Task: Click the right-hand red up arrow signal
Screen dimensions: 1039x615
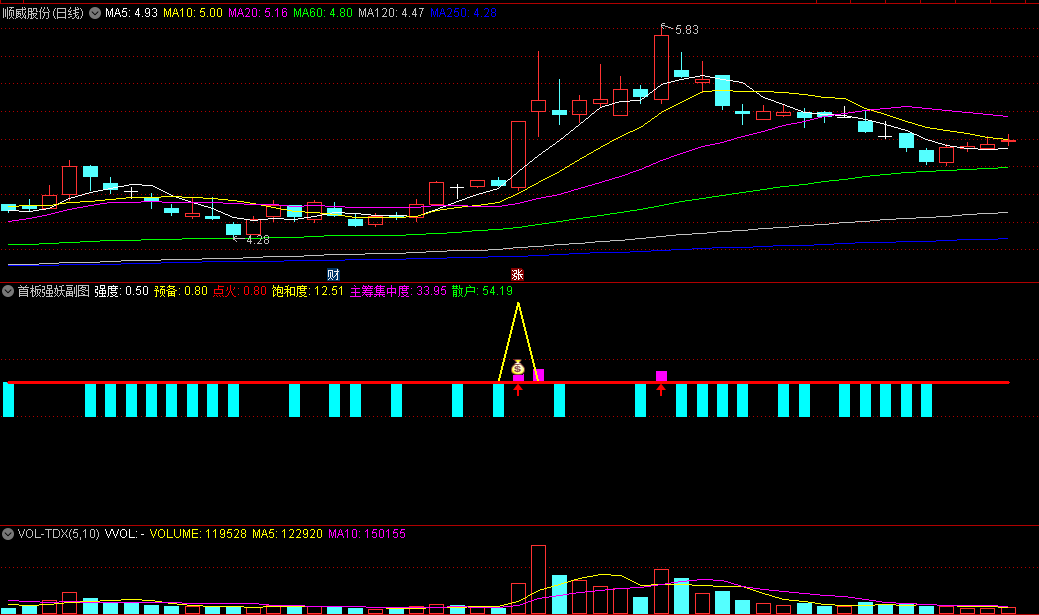Action: pyautogui.click(x=661, y=390)
